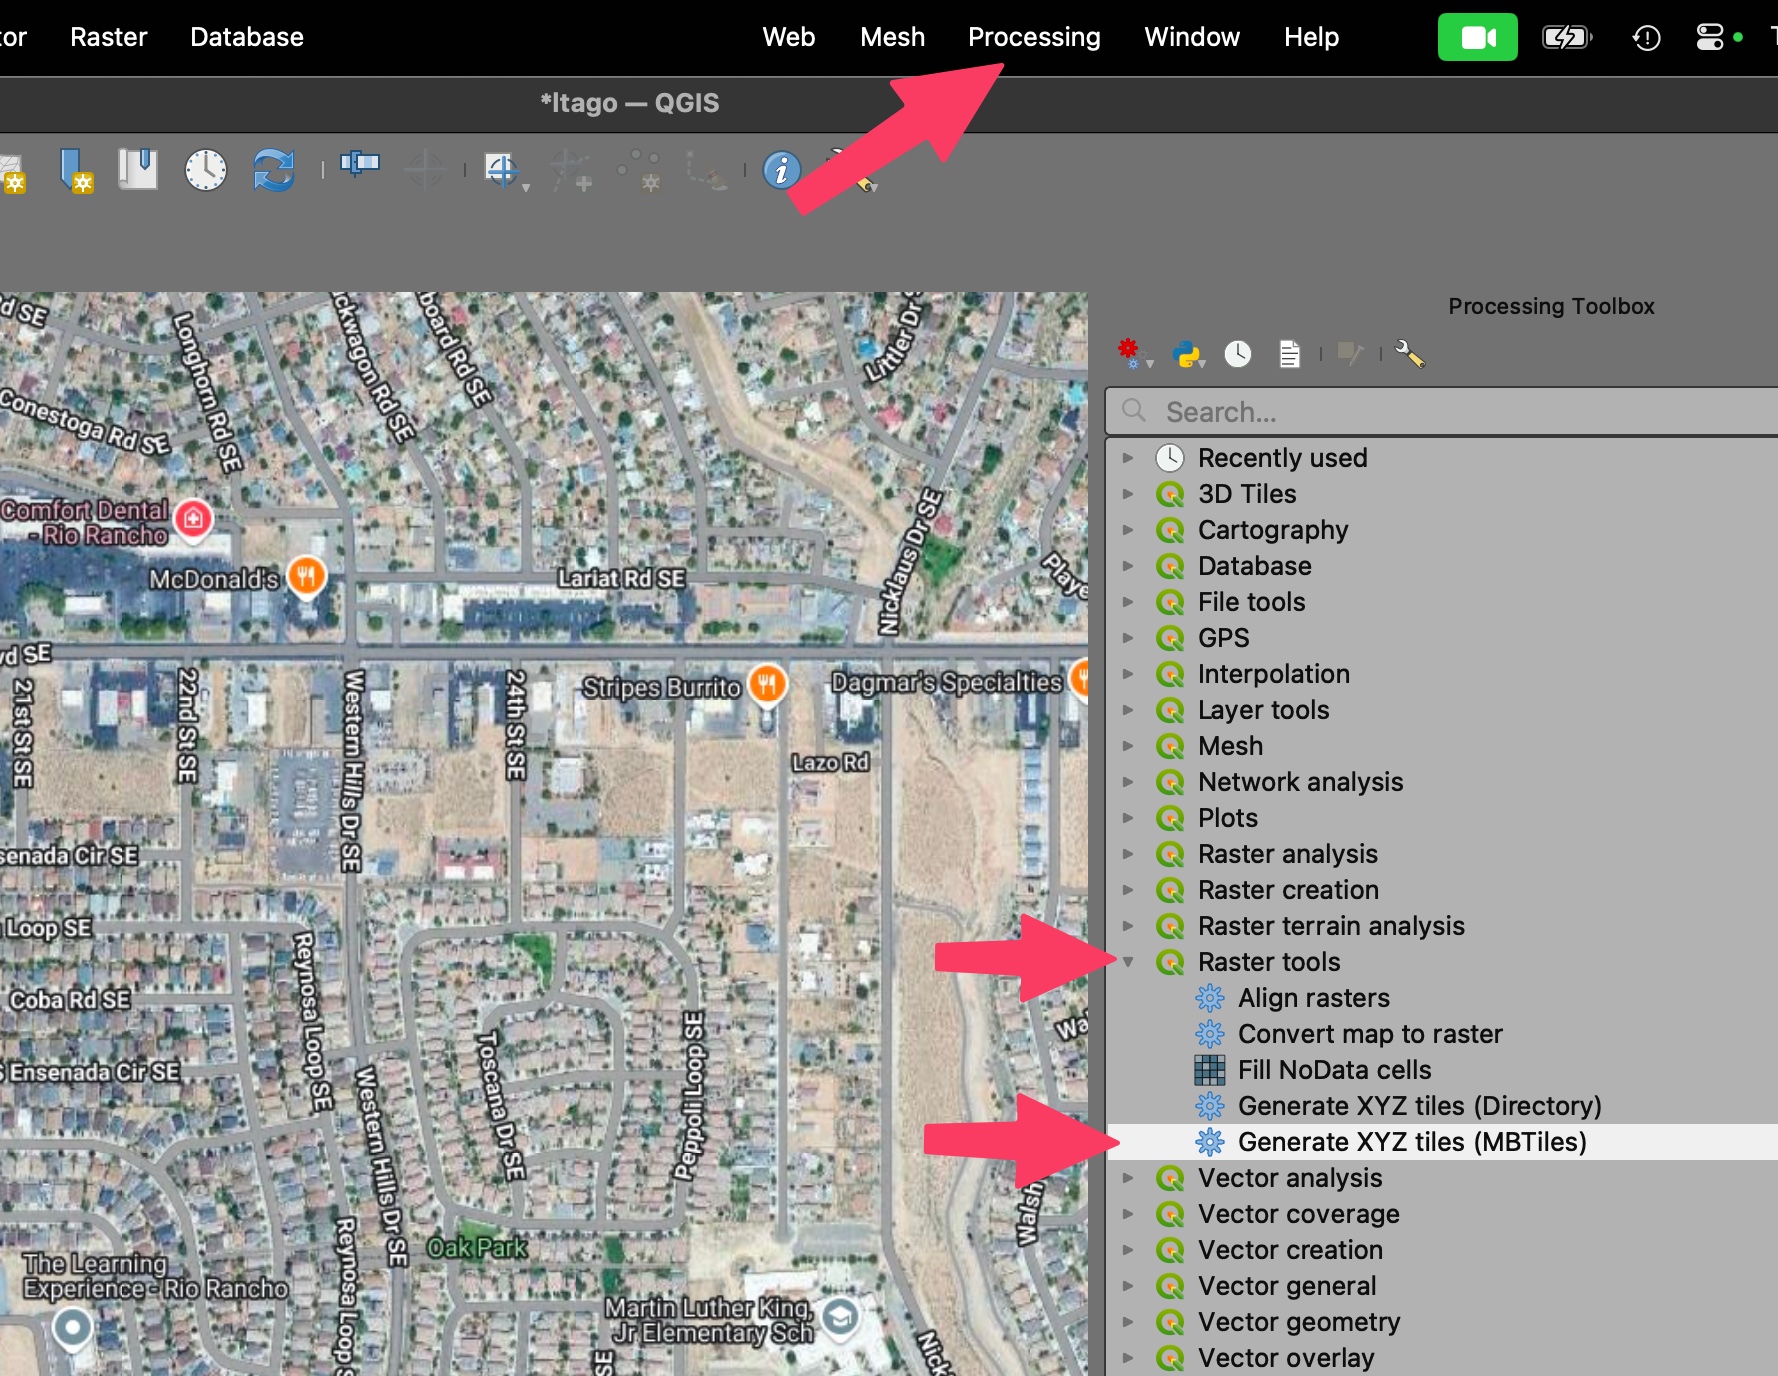The width and height of the screenshot is (1778, 1376).
Task: Select the Vector overlay group
Action: pos(1286,1358)
